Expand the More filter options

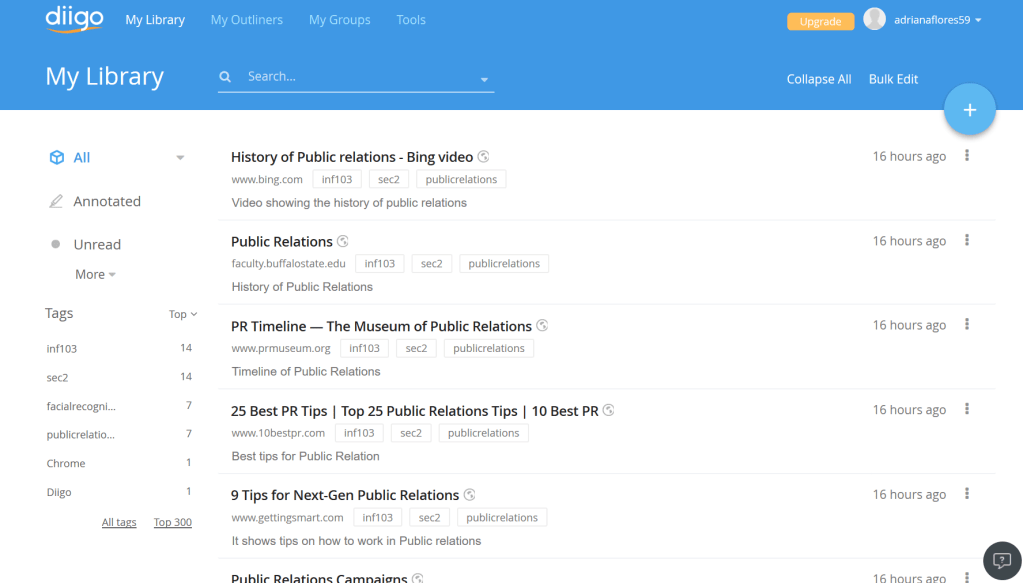tap(95, 274)
